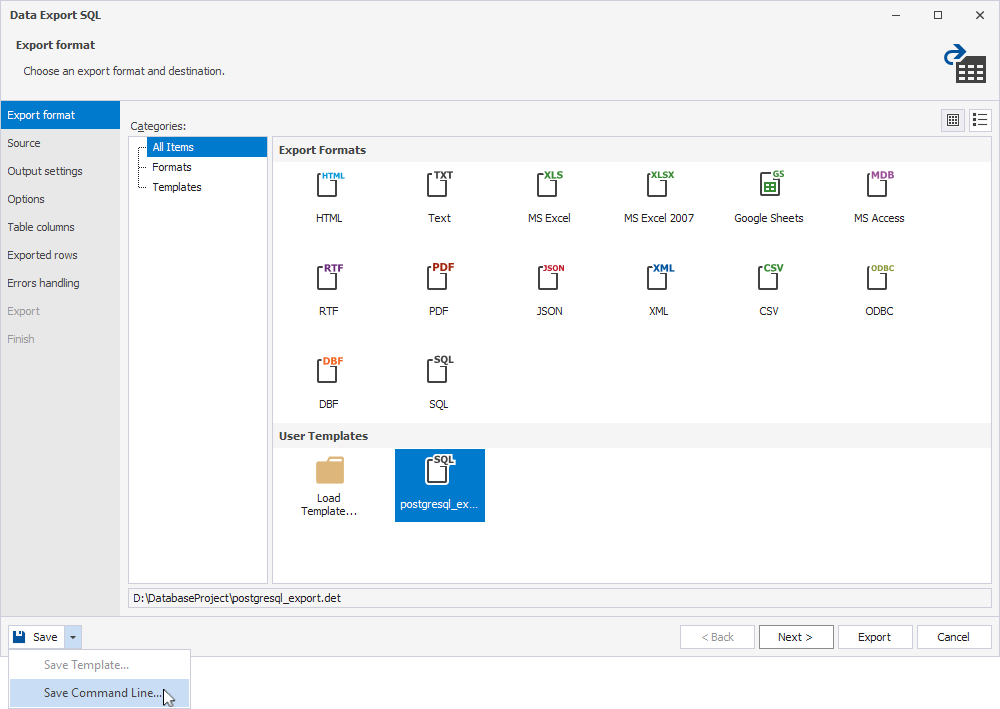Open the Save button dropdown arrow

(x=73, y=637)
